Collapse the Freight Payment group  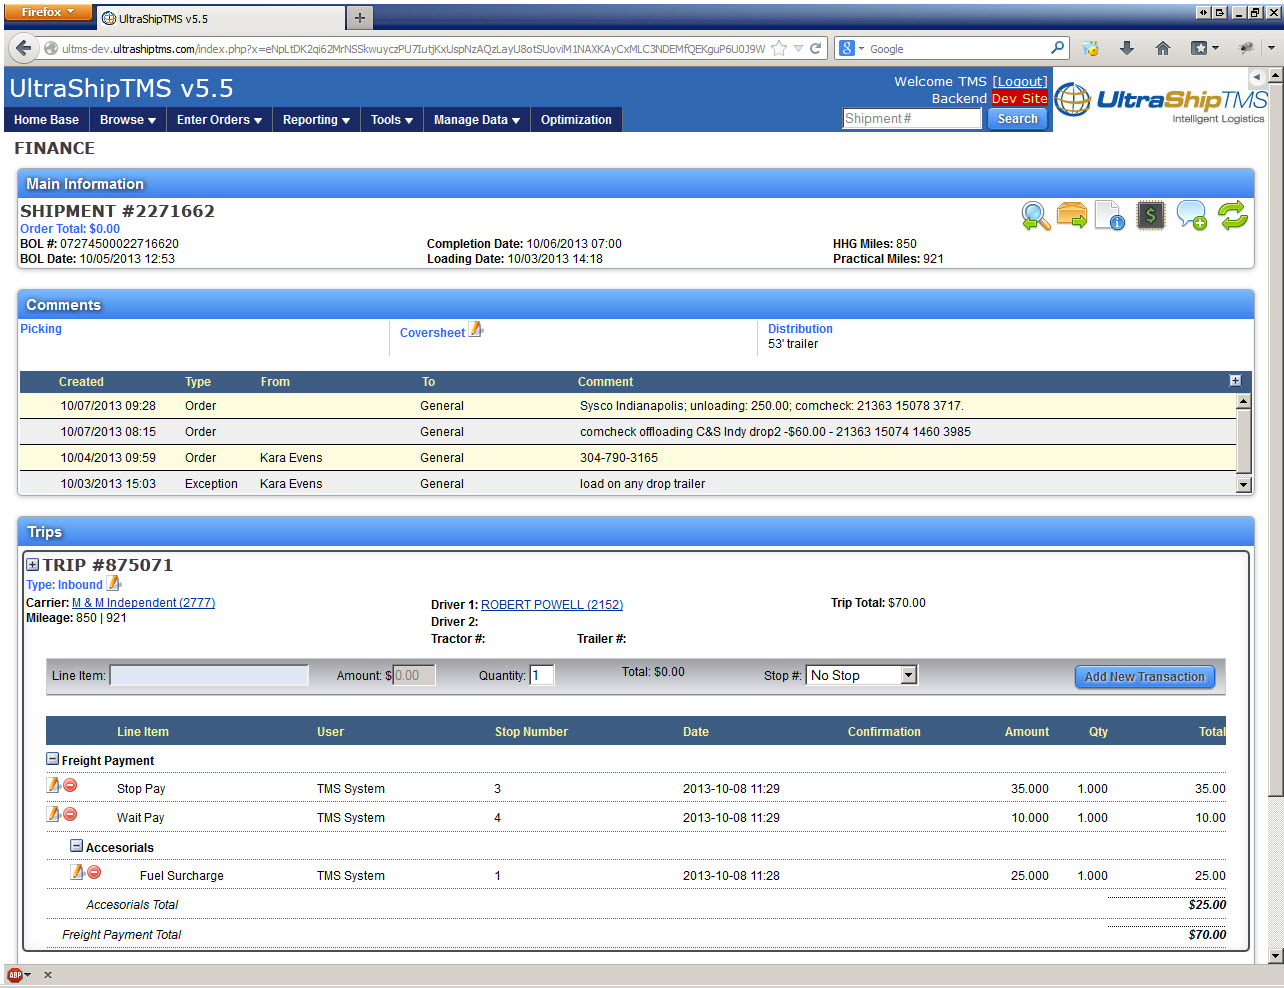(x=53, y=760)
